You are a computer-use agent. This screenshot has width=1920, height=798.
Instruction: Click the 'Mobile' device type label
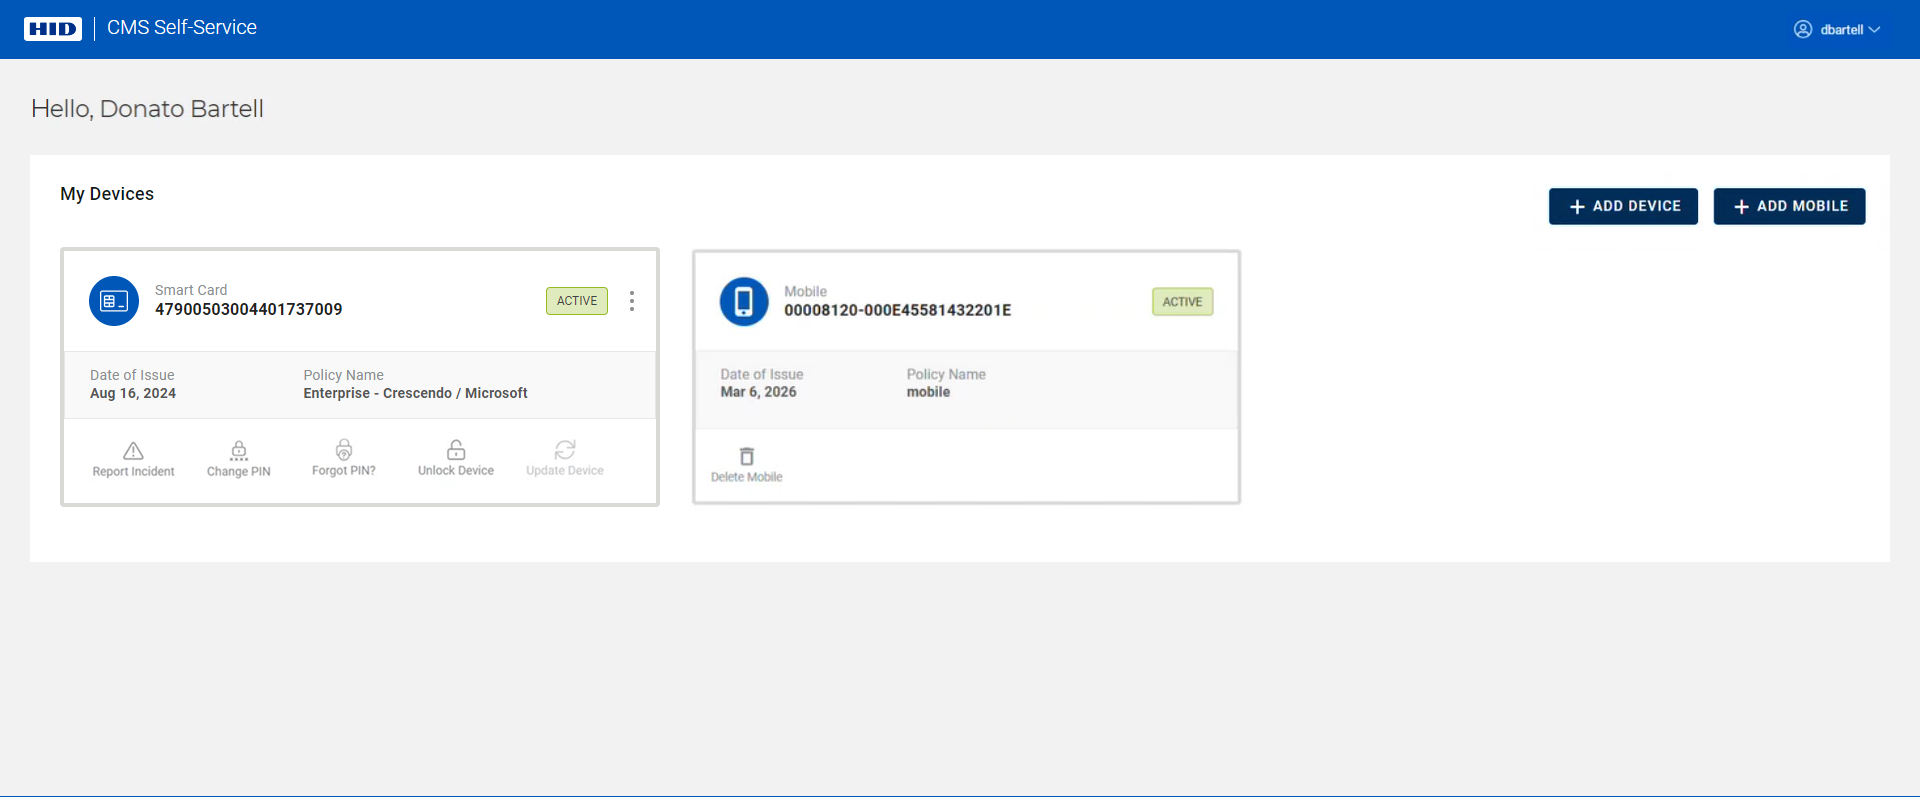pos(806,292)
